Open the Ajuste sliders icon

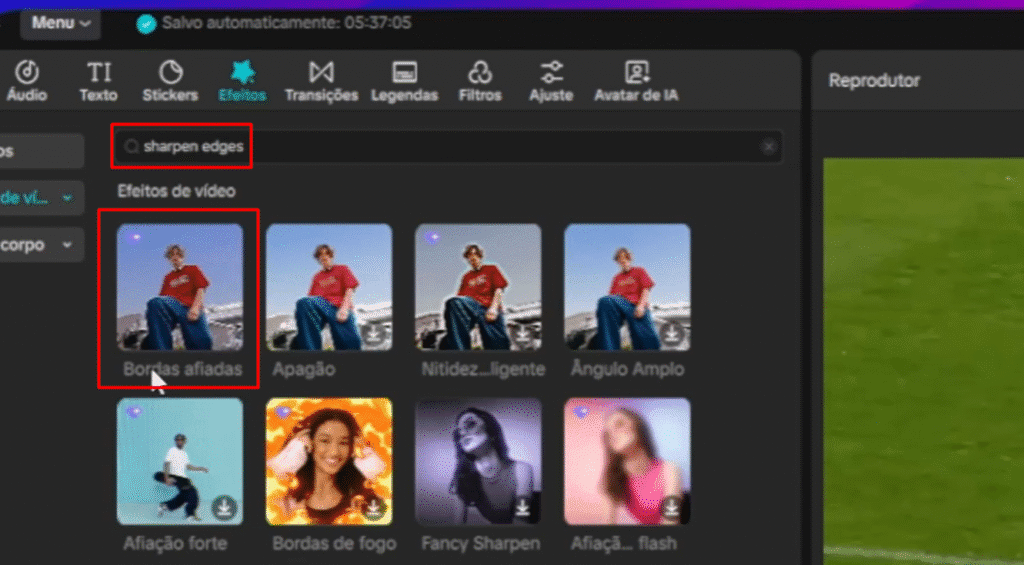(x=551, y=73)
